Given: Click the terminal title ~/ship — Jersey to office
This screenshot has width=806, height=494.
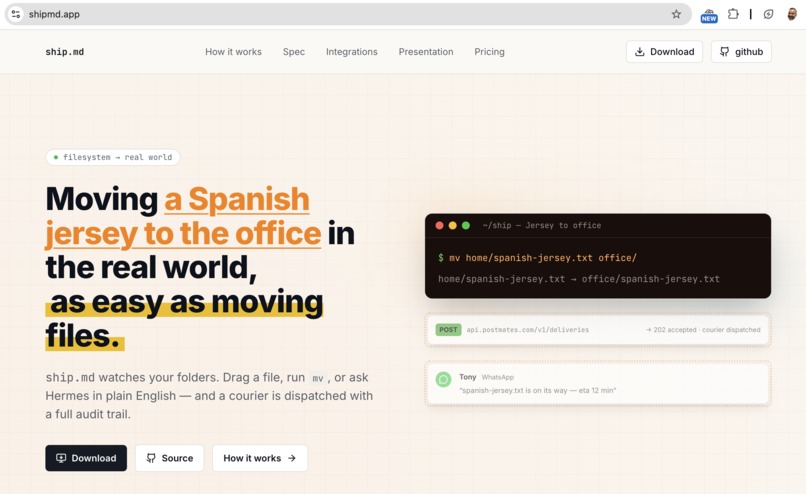Looking at the screenshot, I should click(542, 226).
